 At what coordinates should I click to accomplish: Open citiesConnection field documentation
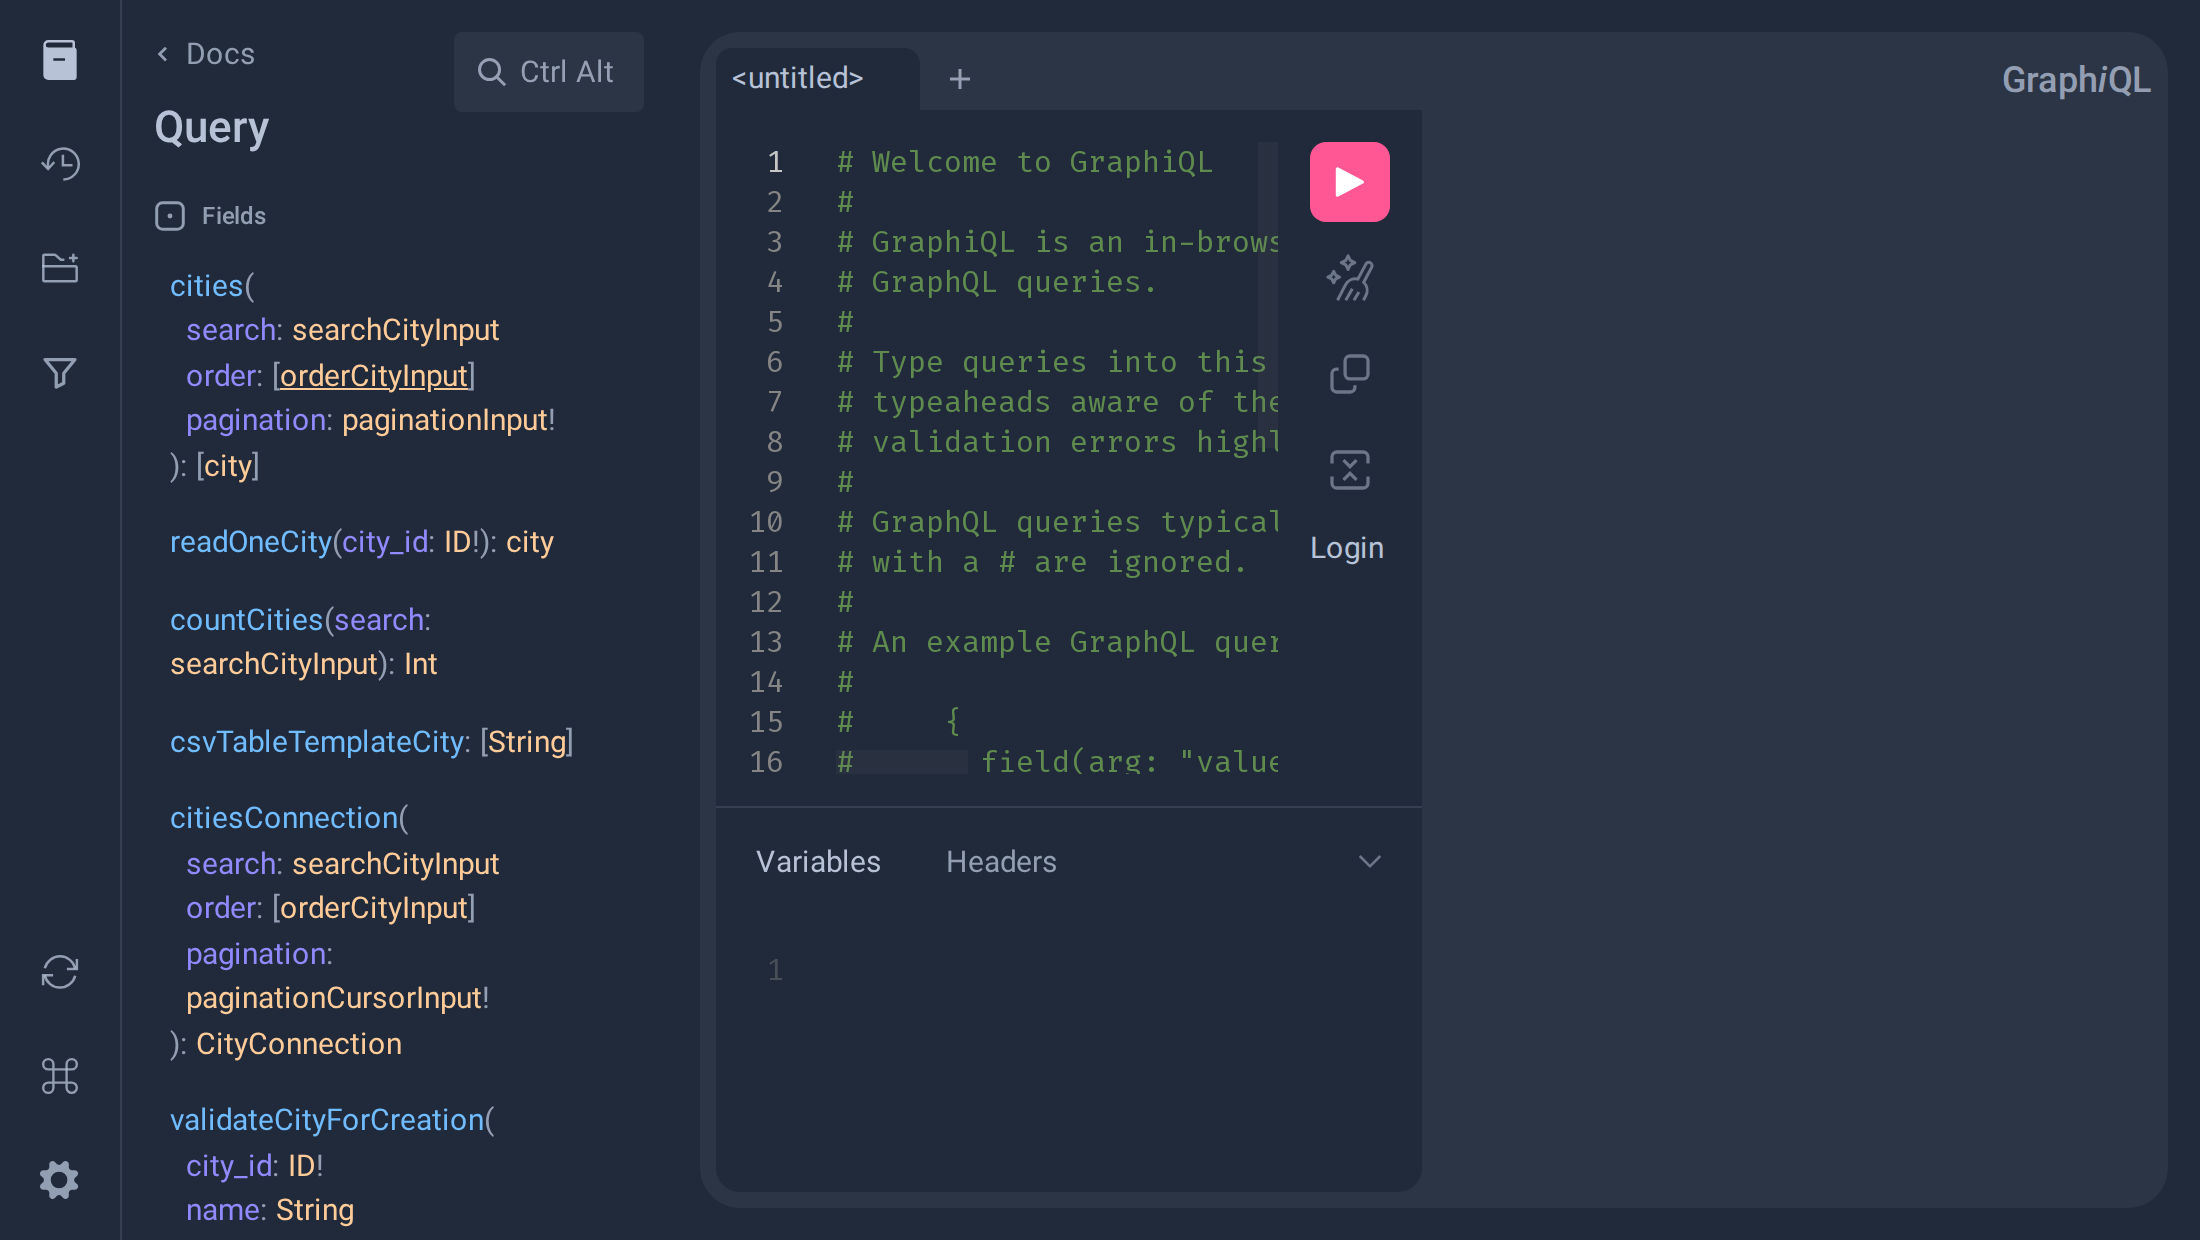284,818
